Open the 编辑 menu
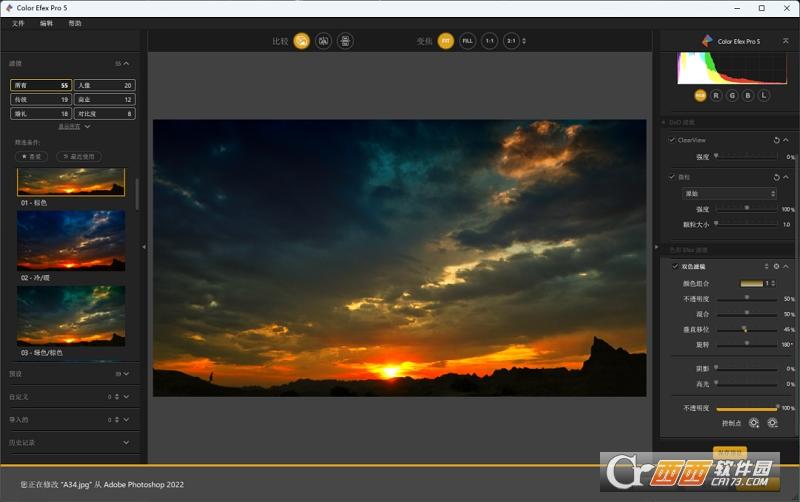The image size is (800, 502). pyautogui.click(x=46, y=23)
